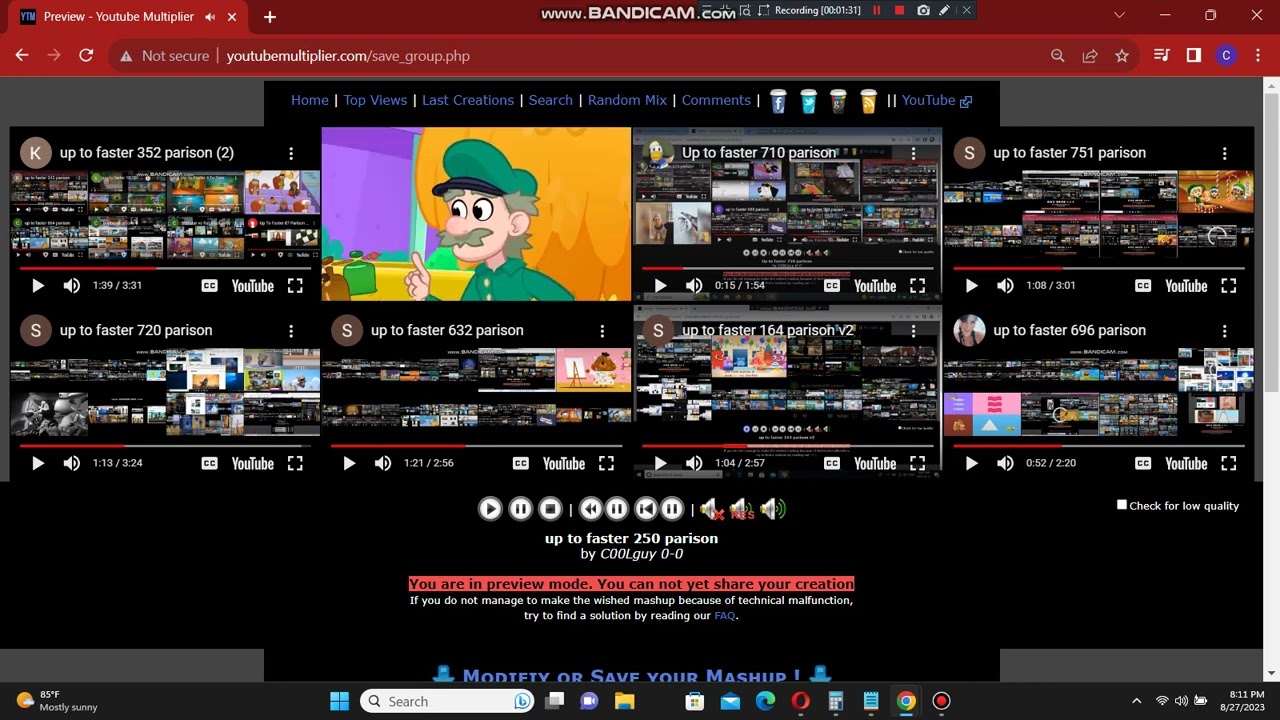The height and width of the screenshot is (720, 1280).
Task: Click channel avatar on '696 parison' video
Action: pyautogui.click(x=969, y=330)
